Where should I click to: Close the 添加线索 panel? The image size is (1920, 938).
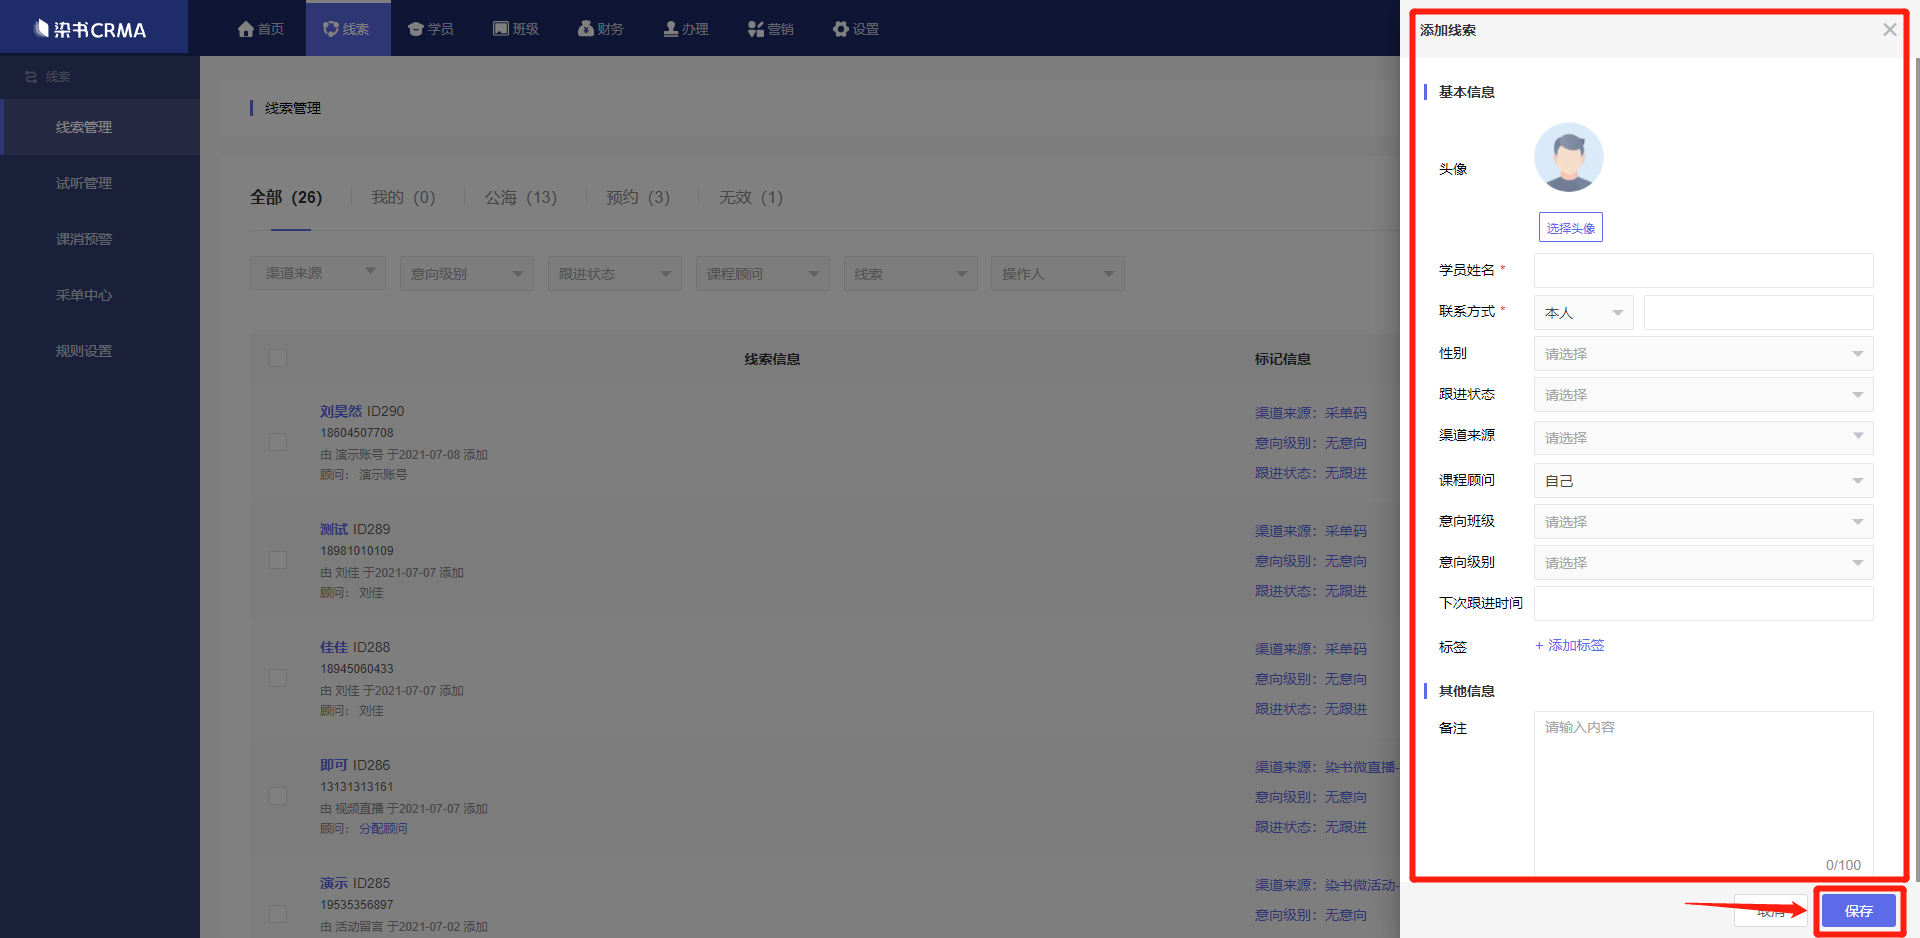click(x=1889, y=30)
